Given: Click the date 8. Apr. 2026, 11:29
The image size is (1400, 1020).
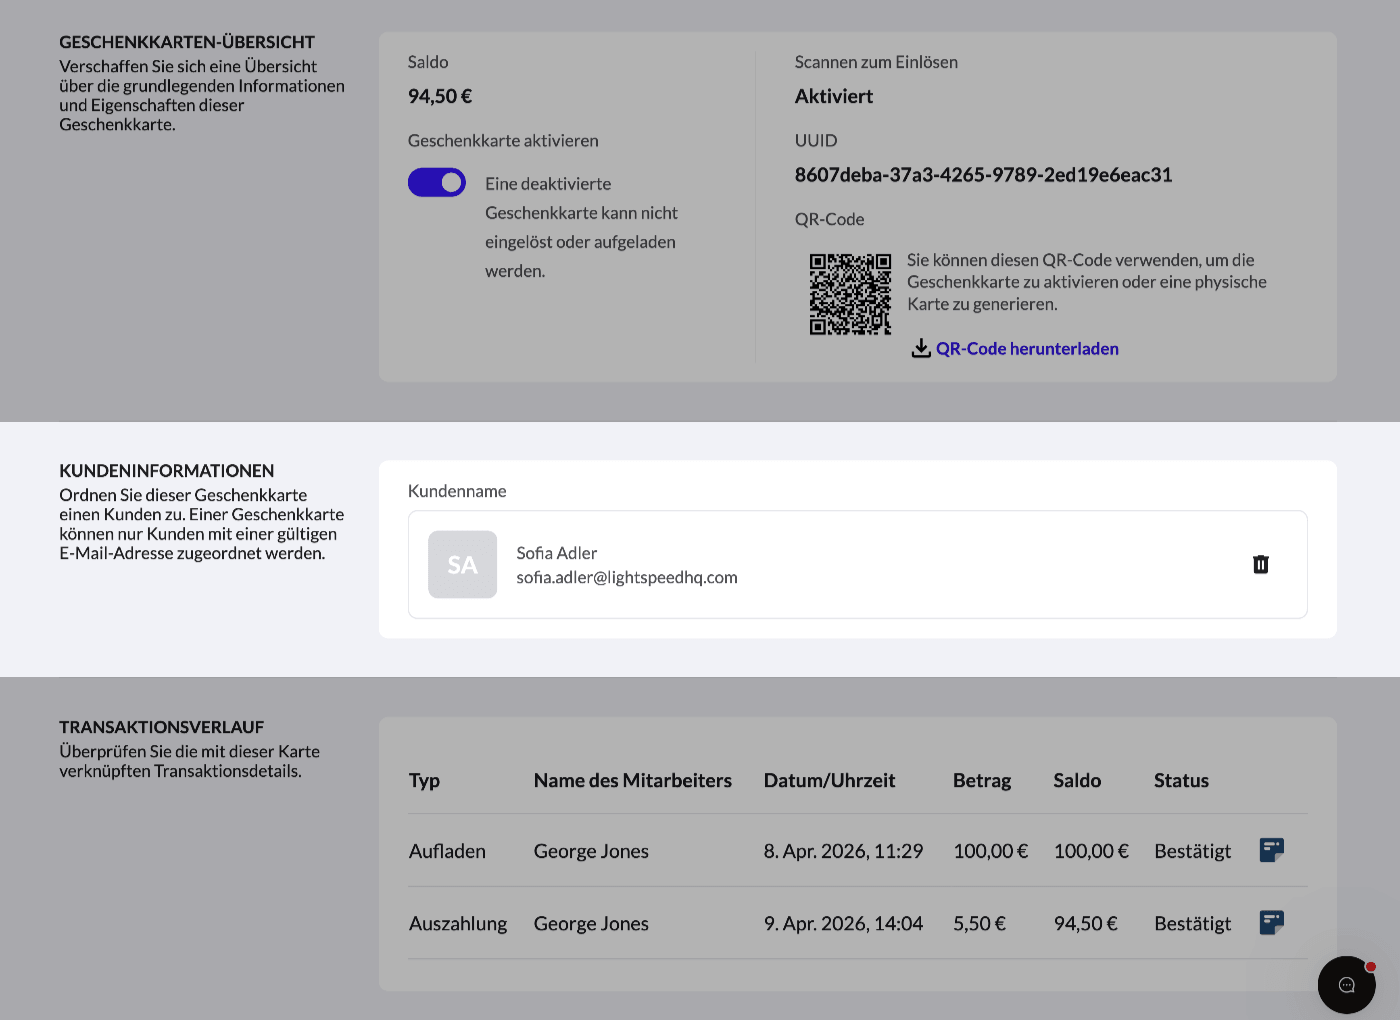Looking at the screenshot, I should 843,851.
